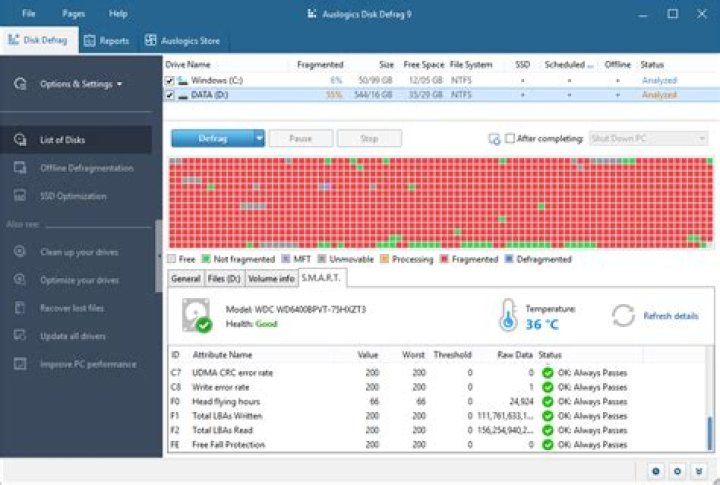The width and height of the screenshot is (720, 485).
Task: Click the Update all drivers icon
Action: [x=20, y=336]
